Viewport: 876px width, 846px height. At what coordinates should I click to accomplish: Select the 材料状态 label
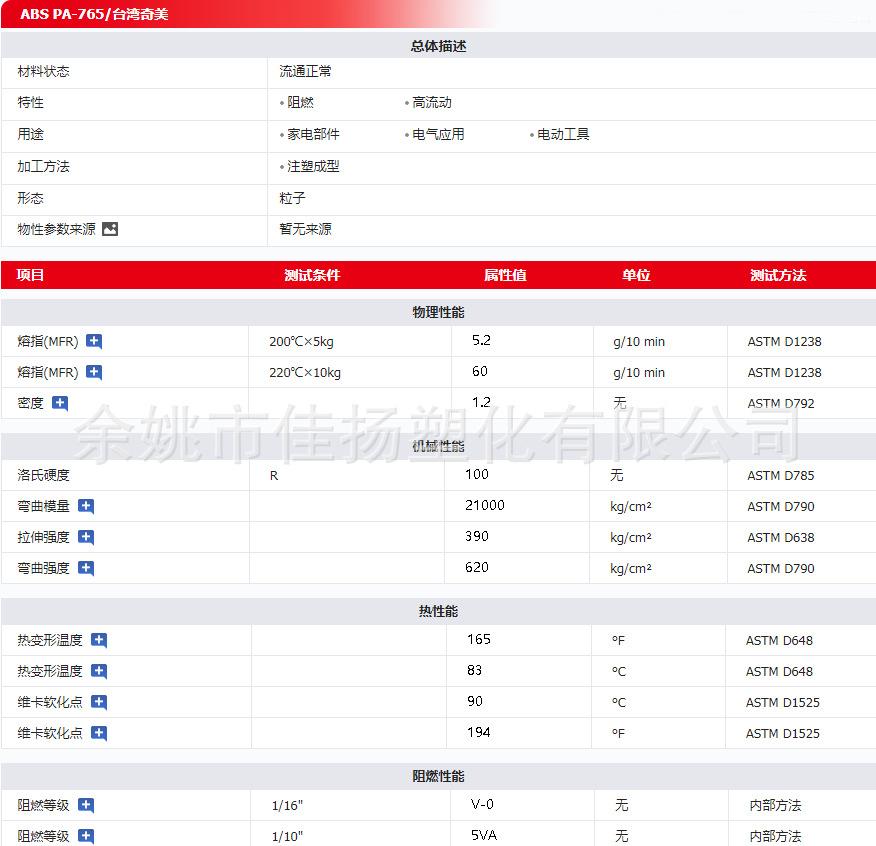pyautogui.click(x=44, y=72)
